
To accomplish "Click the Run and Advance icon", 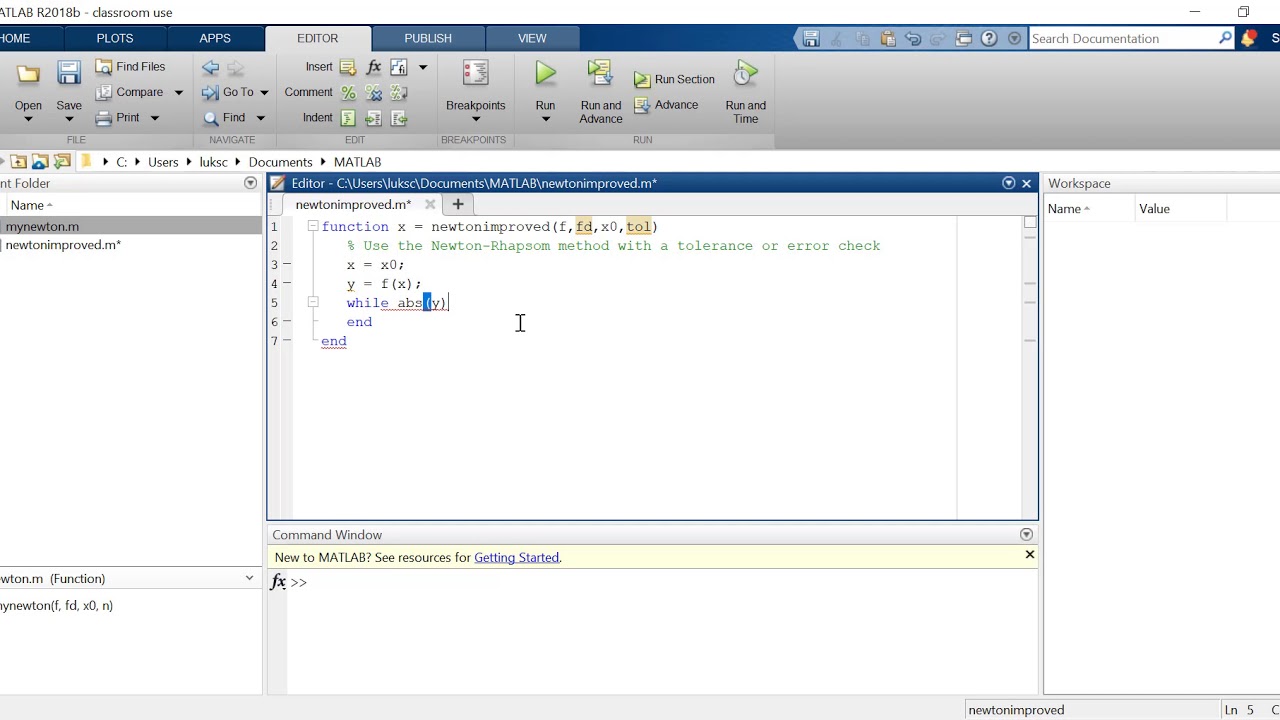I will [600, 73].
